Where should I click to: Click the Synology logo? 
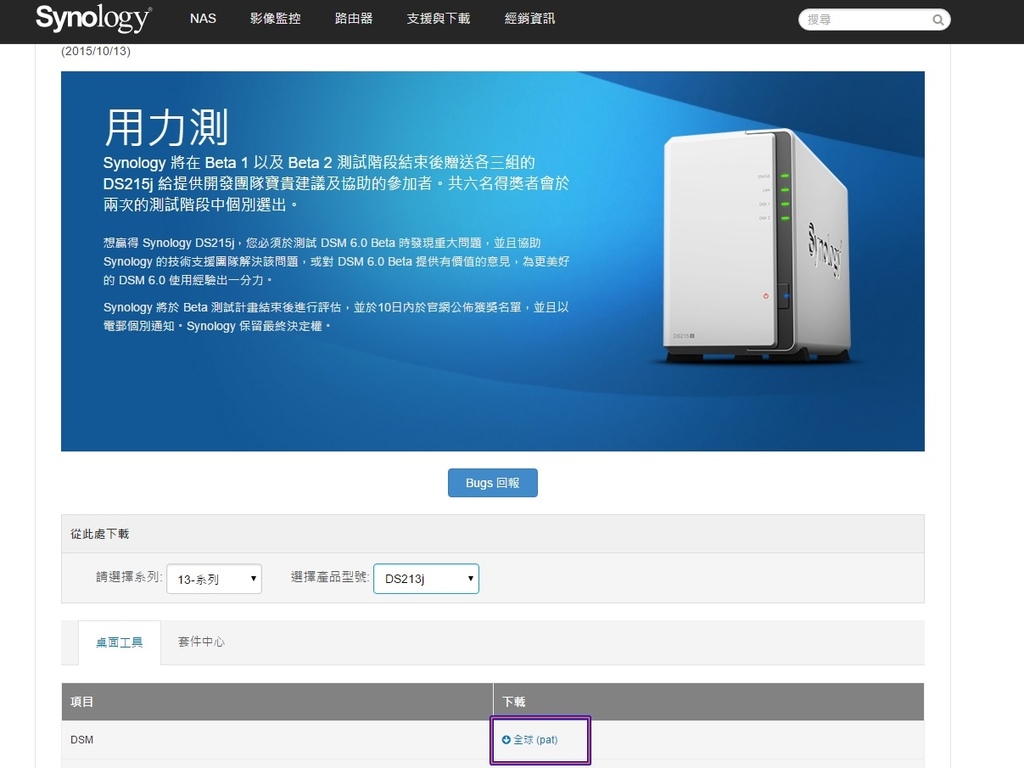point(93,18)
